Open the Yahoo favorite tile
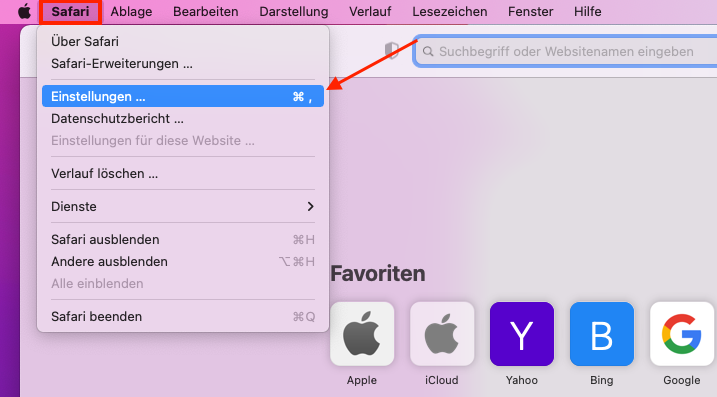The height and width of the screenshot is (397, 717). pyautogui.click(x=522, y=334)
